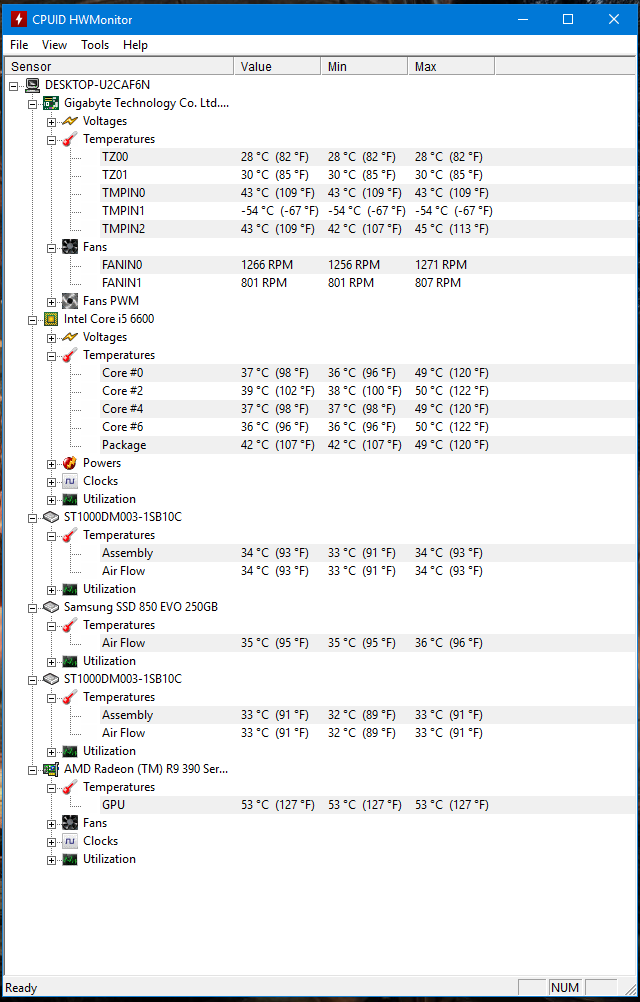The image size is (640, 1002).
Task: Select the TMPIN1 sensor row
Action: pyautogui.click(x=367, y=211)
